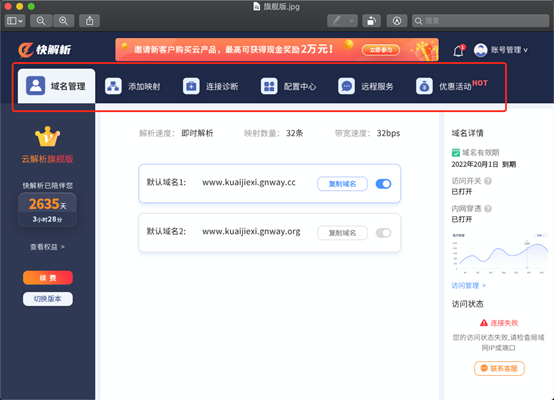
Task: Open the sidebar view menu in Preview
Action: pos(14,21)
